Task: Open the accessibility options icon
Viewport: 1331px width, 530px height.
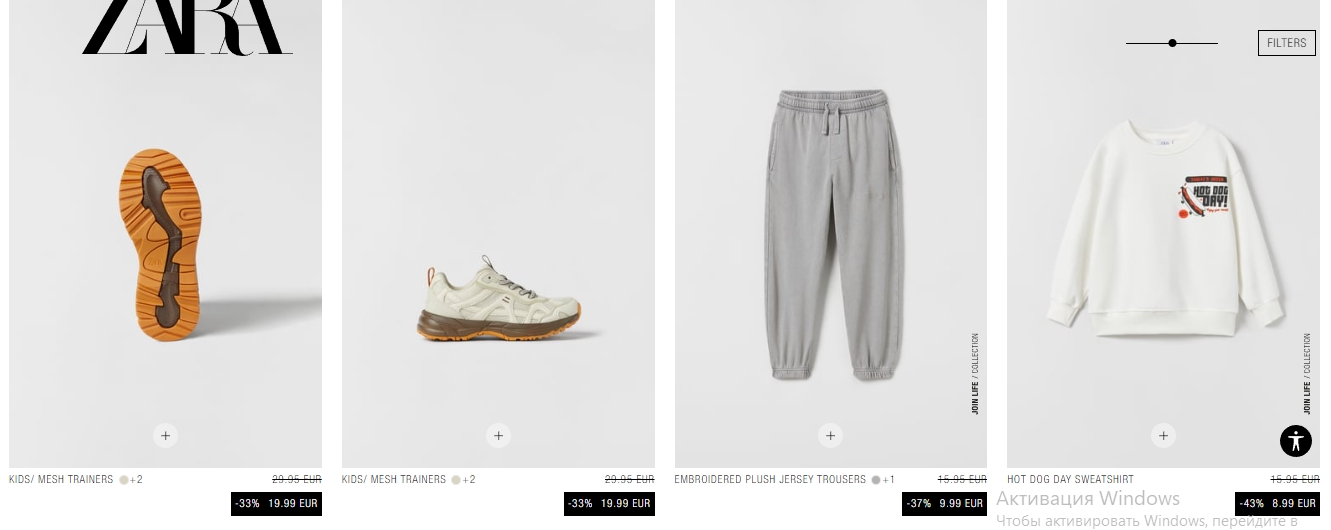Action: tap(1295, 441)
